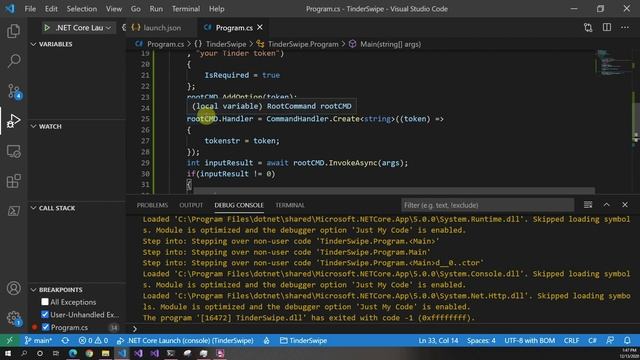Change Spaces: 4 indentation setting
This screenshot has width=640, height=360.
tap(481, 340)
